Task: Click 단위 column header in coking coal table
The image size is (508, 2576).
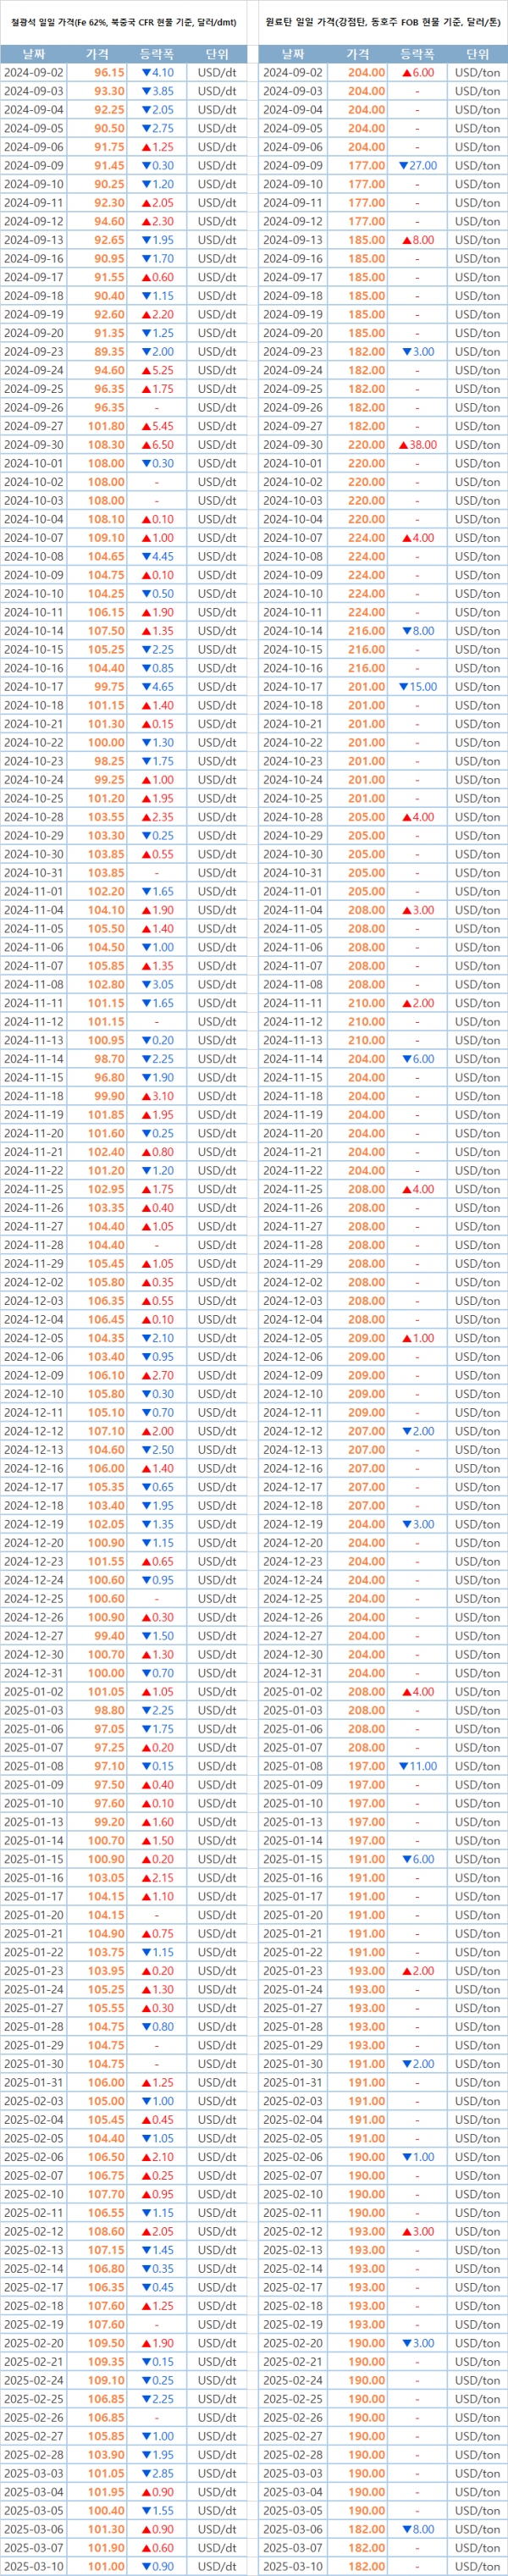Action: (x=477, y=54)
